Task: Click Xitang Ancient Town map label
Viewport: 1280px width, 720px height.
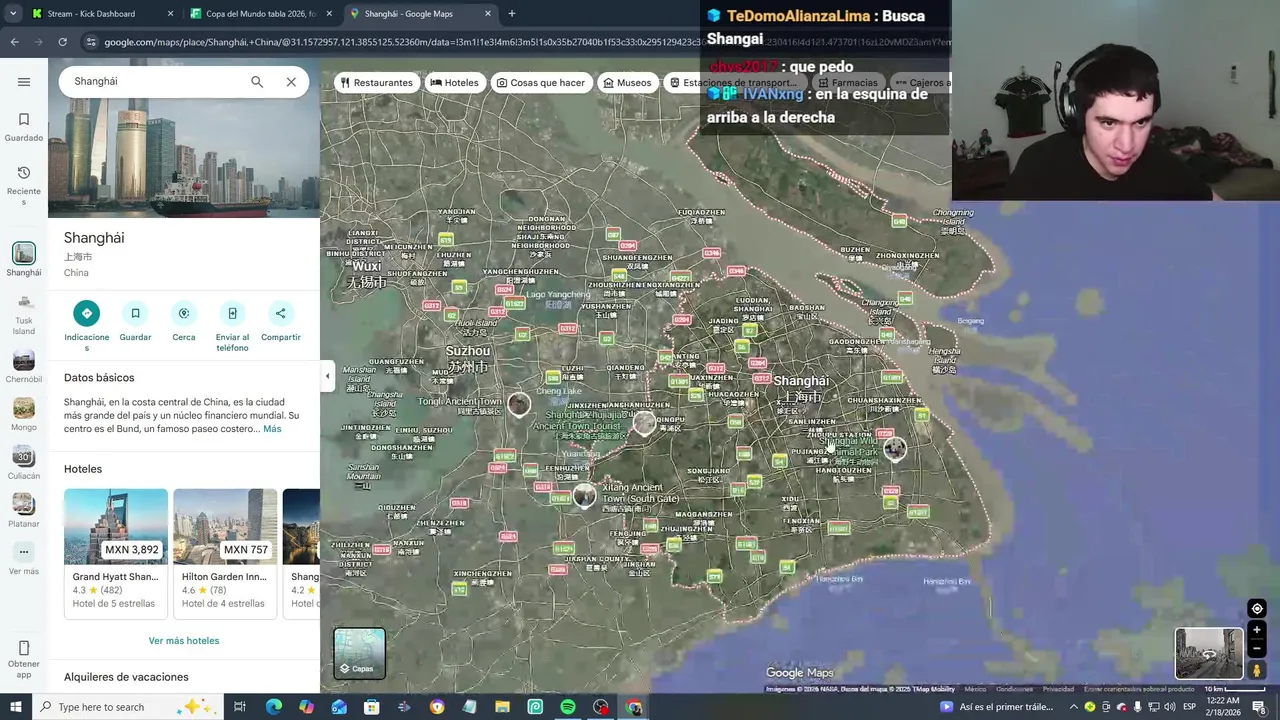Action: pos(640,493)
